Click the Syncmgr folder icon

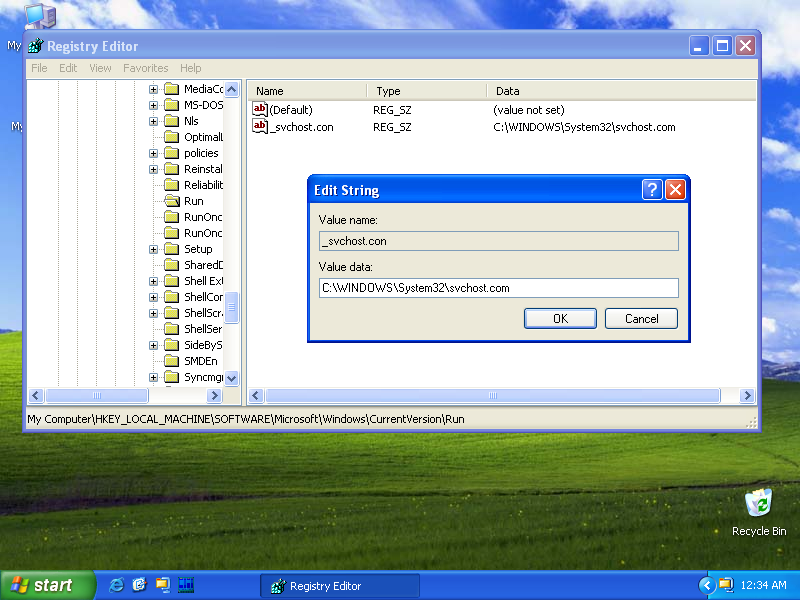click(x=171, y=377)
